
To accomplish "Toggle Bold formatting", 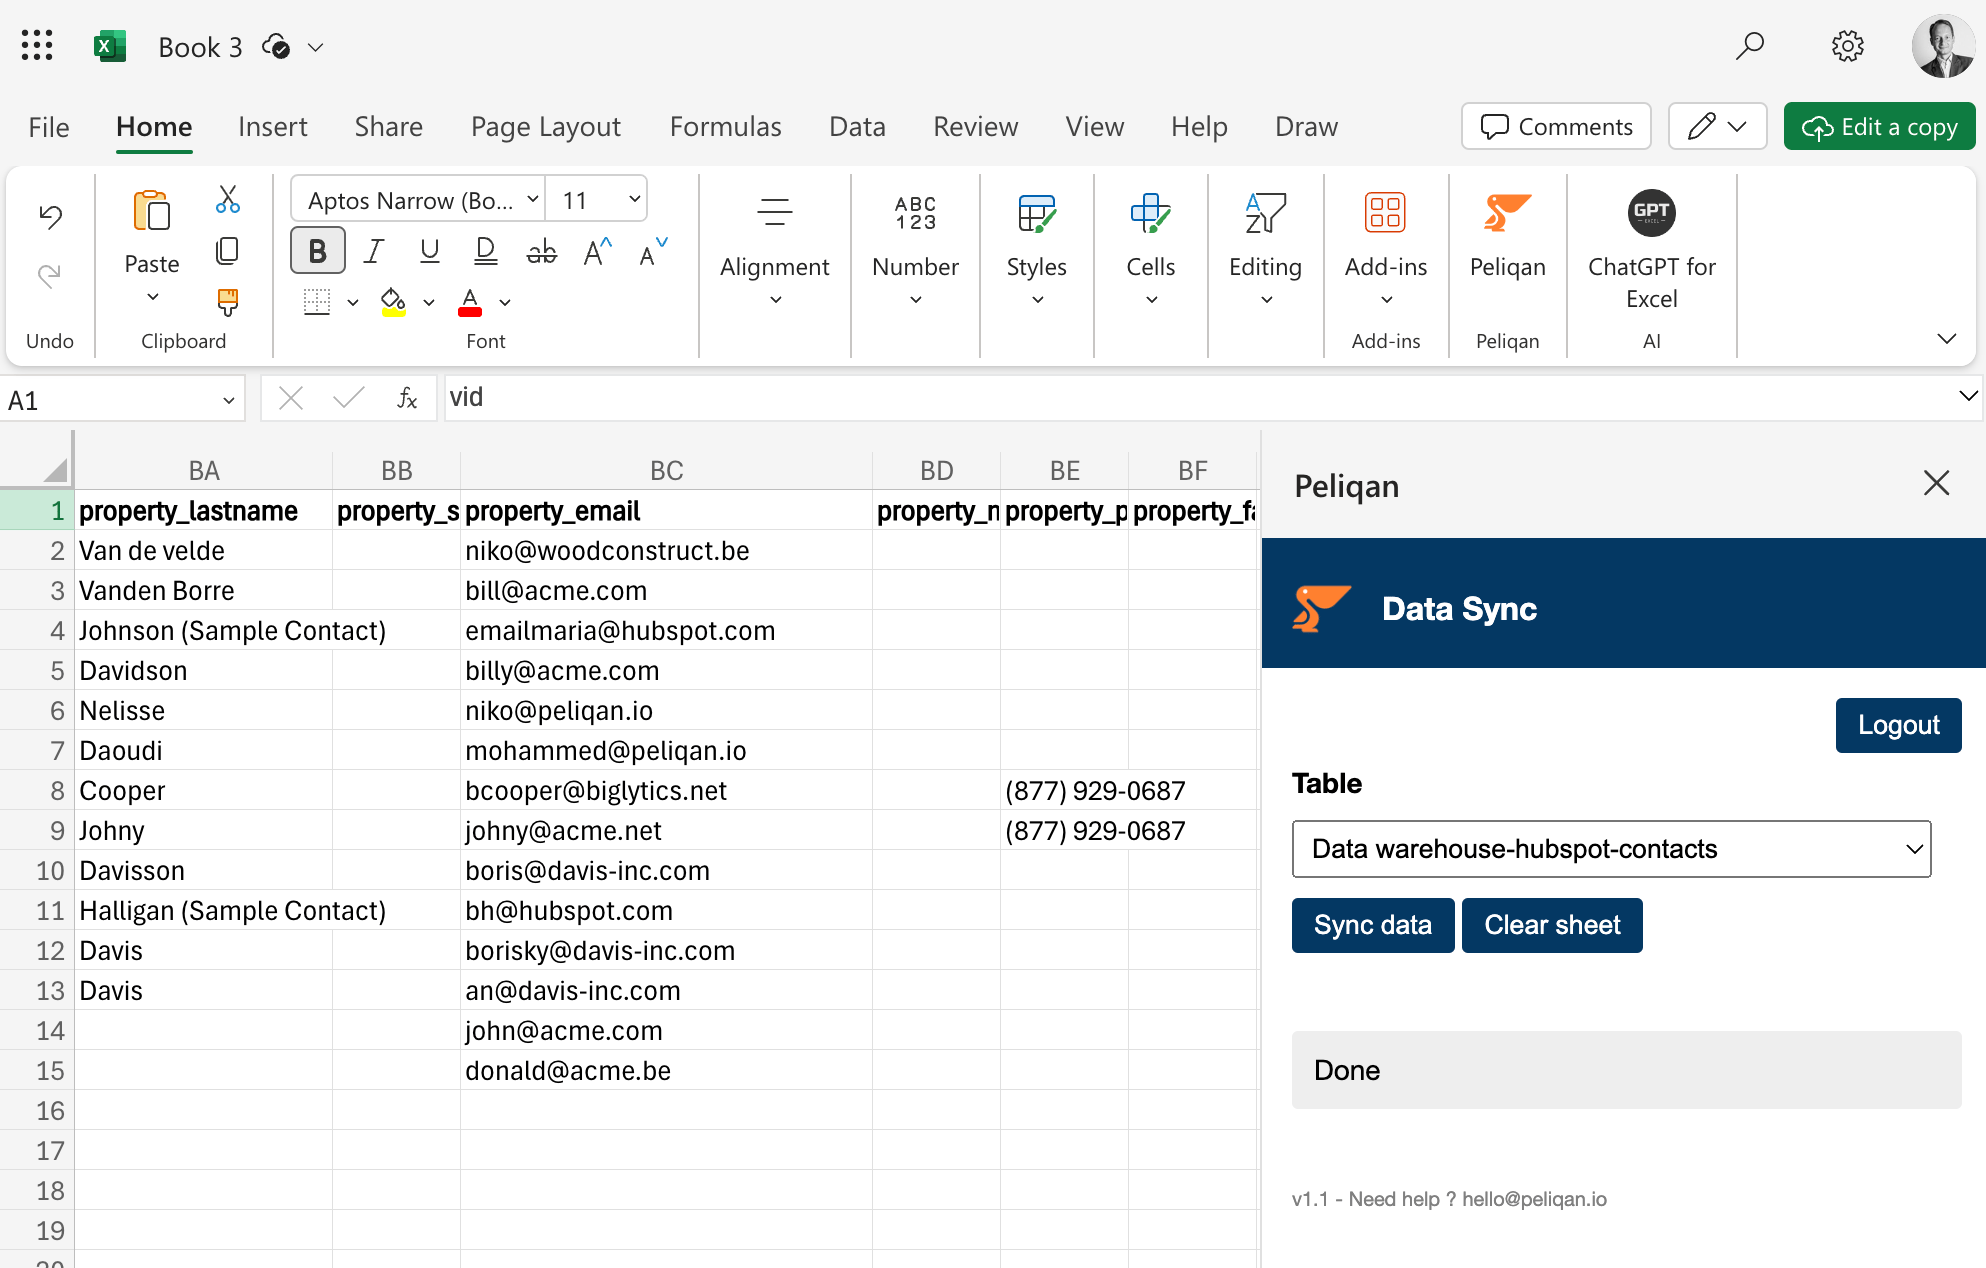I will [x=317, y=251].
